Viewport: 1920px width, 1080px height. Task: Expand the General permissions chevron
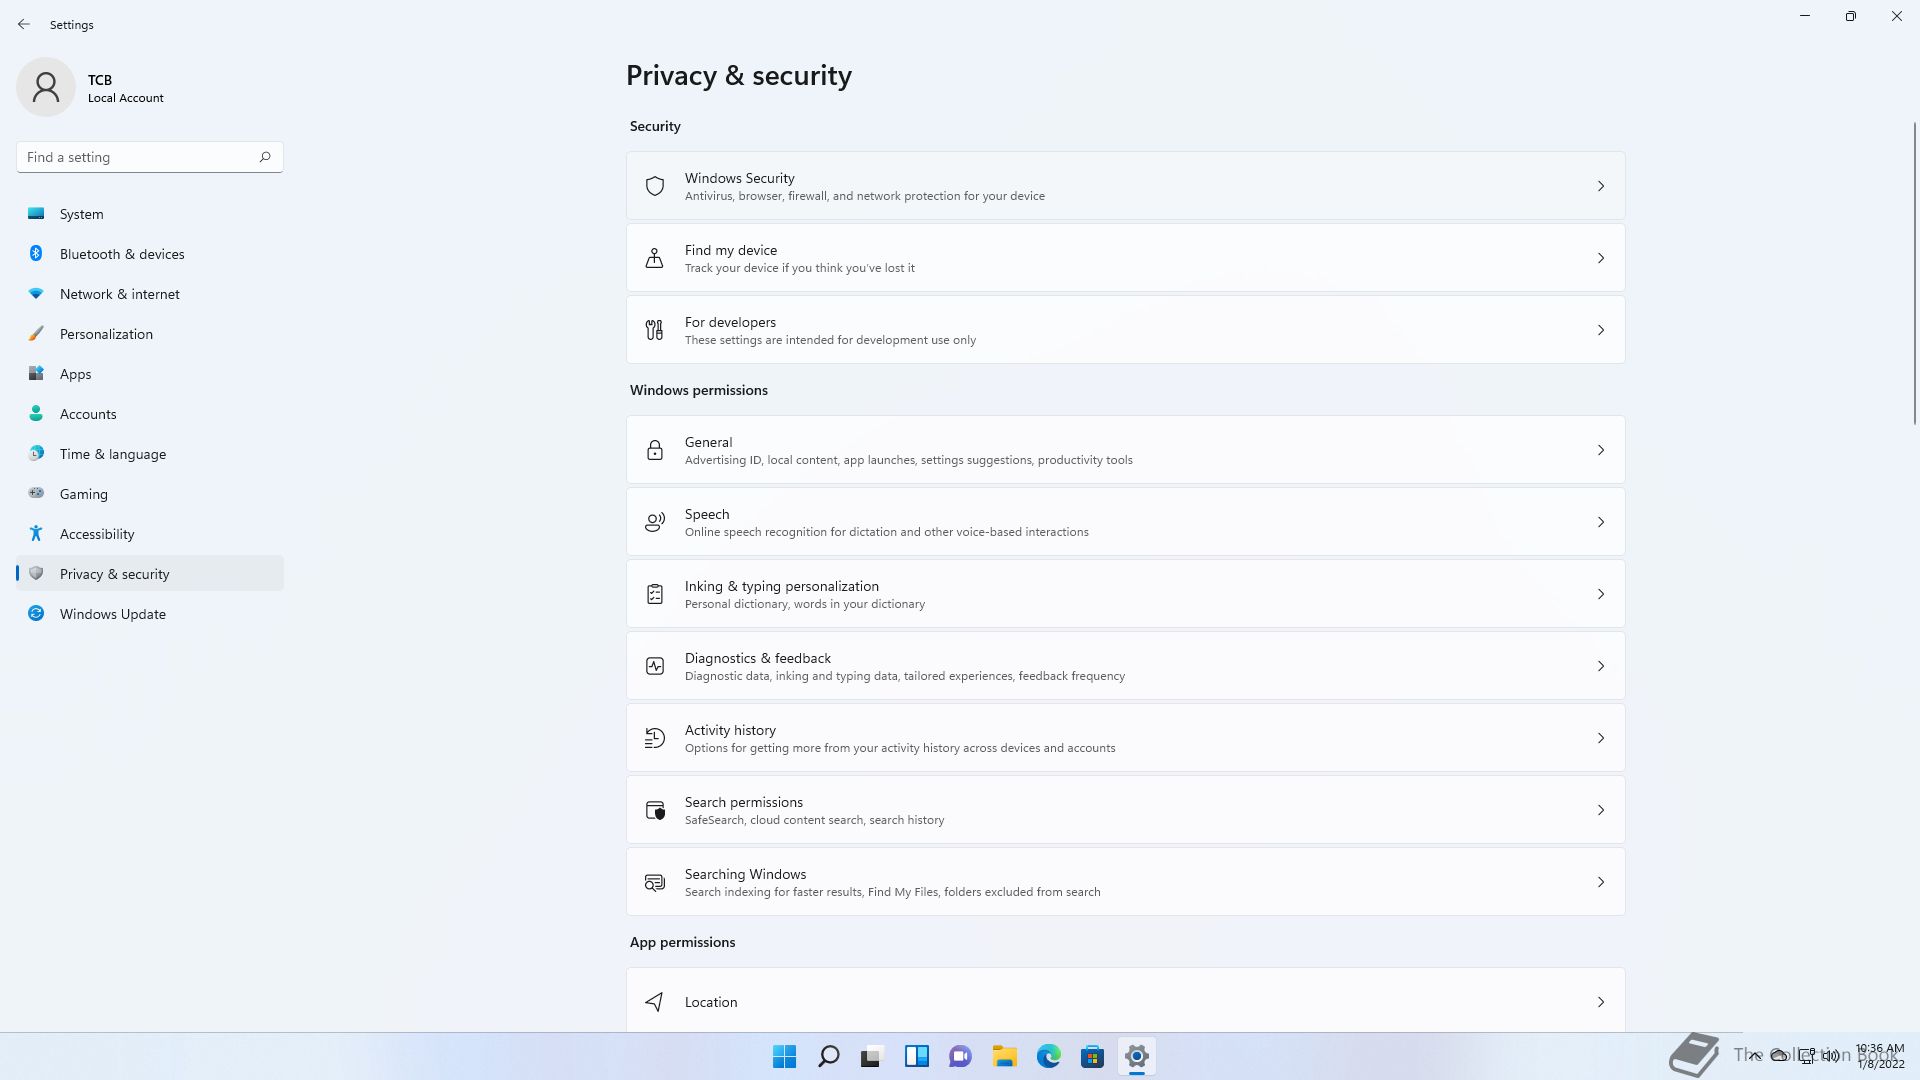pos(1600,450)
